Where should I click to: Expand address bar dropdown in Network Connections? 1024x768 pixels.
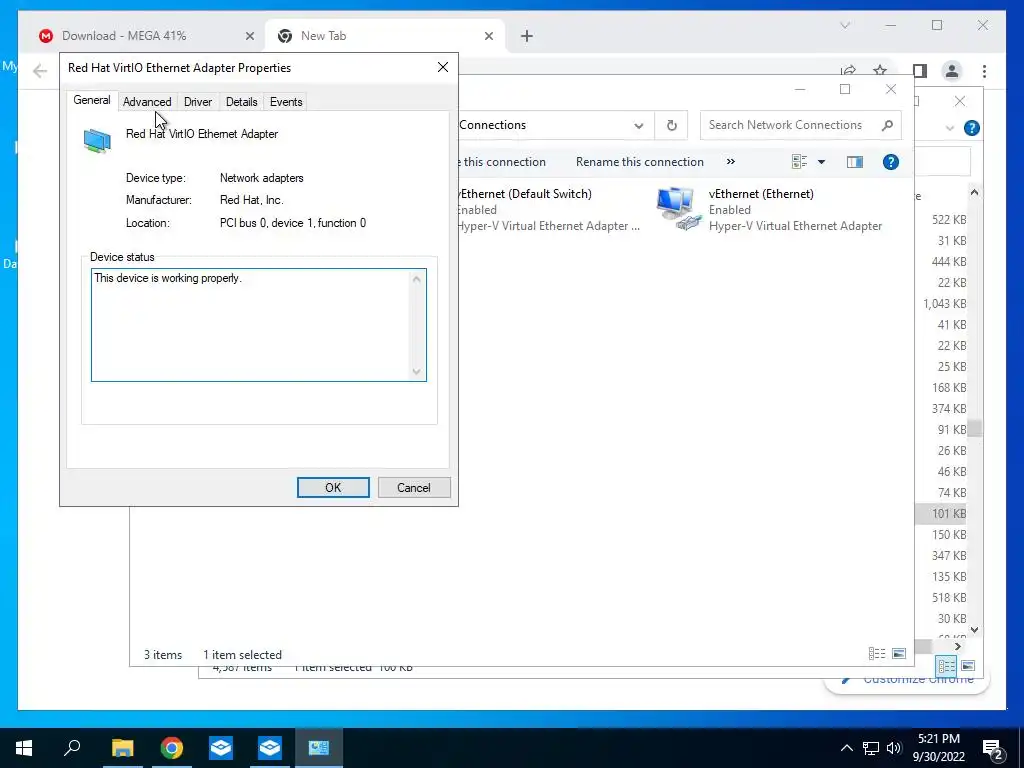[x=639, y=125]
